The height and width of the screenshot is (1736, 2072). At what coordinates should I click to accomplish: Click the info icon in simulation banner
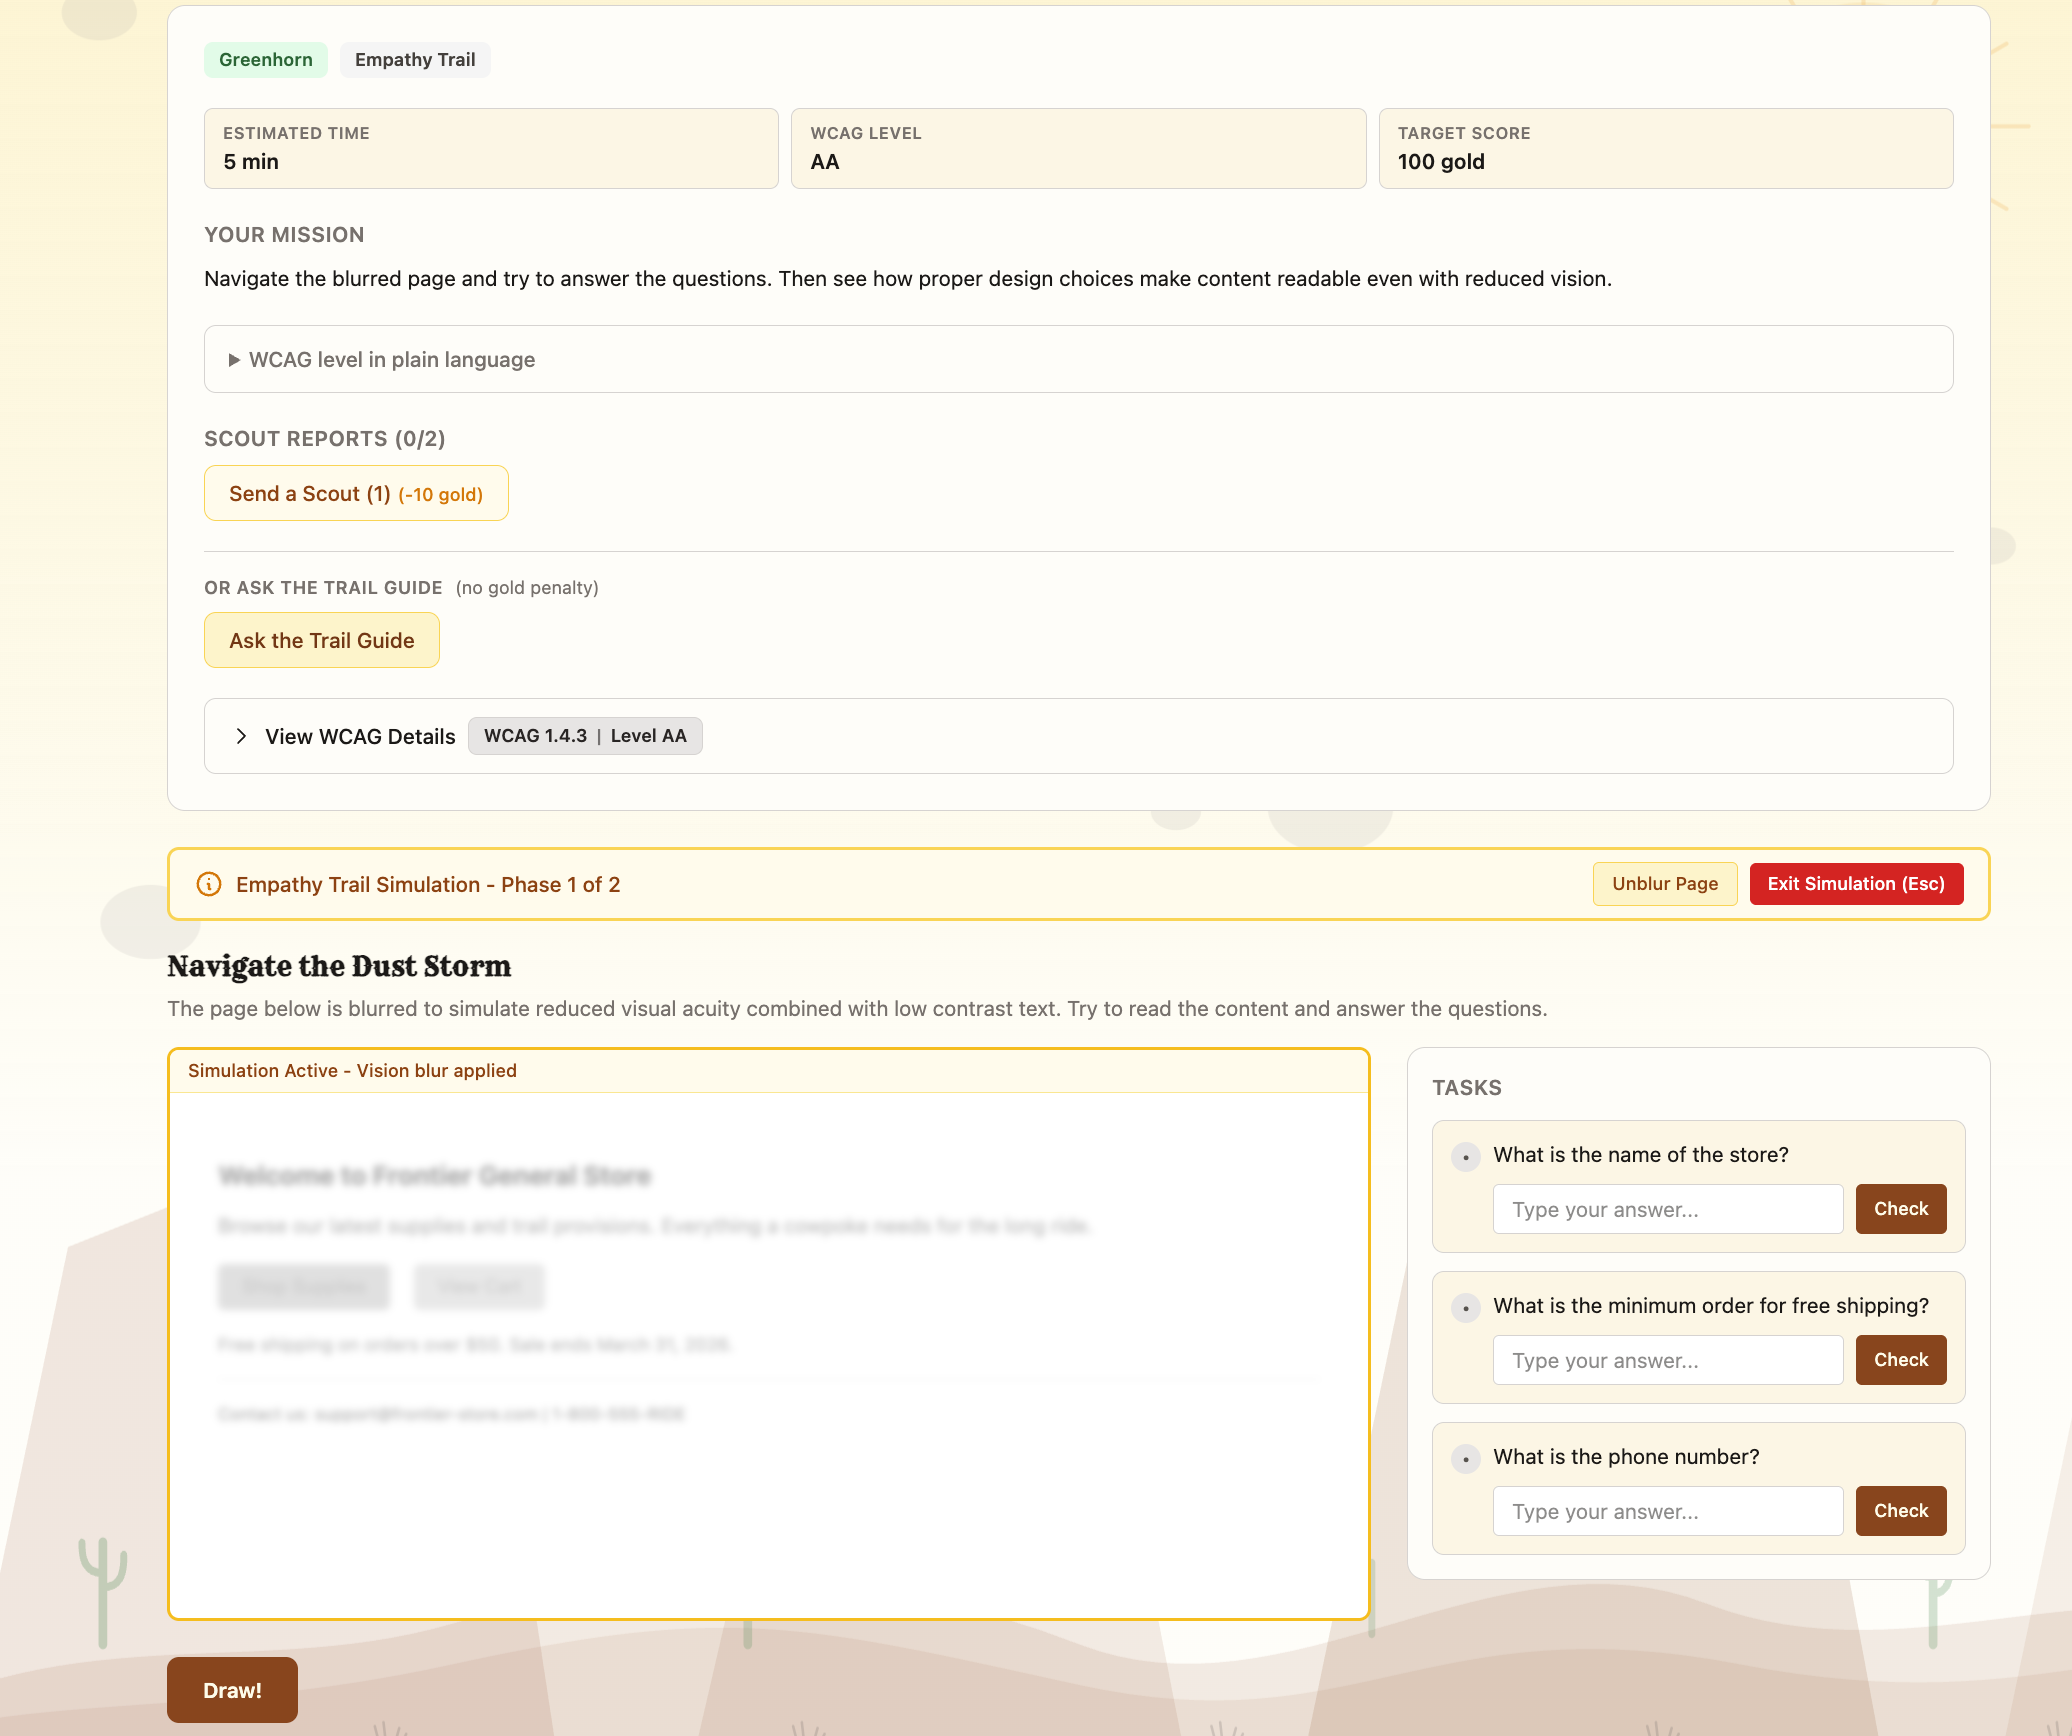pos(209,884)
